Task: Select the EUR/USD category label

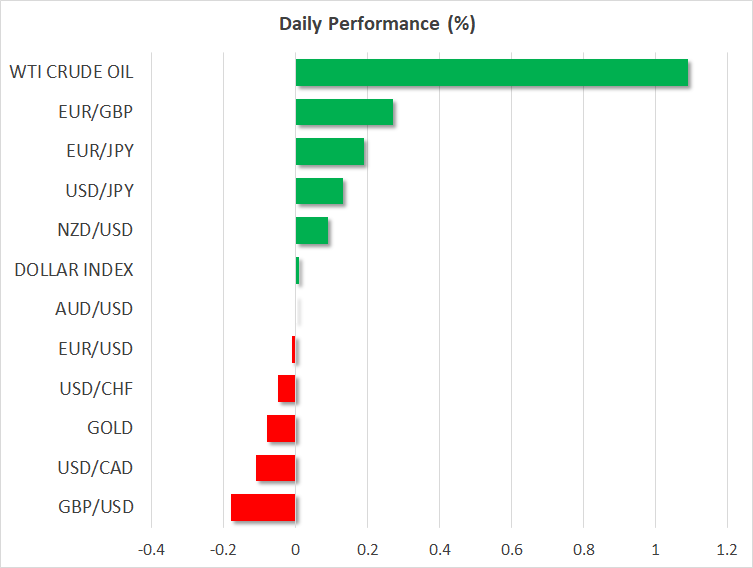Action: 94,349
